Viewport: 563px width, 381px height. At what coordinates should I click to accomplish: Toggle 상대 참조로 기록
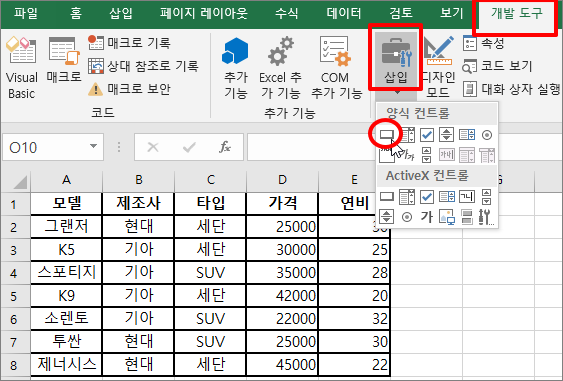tap(143, 66)
